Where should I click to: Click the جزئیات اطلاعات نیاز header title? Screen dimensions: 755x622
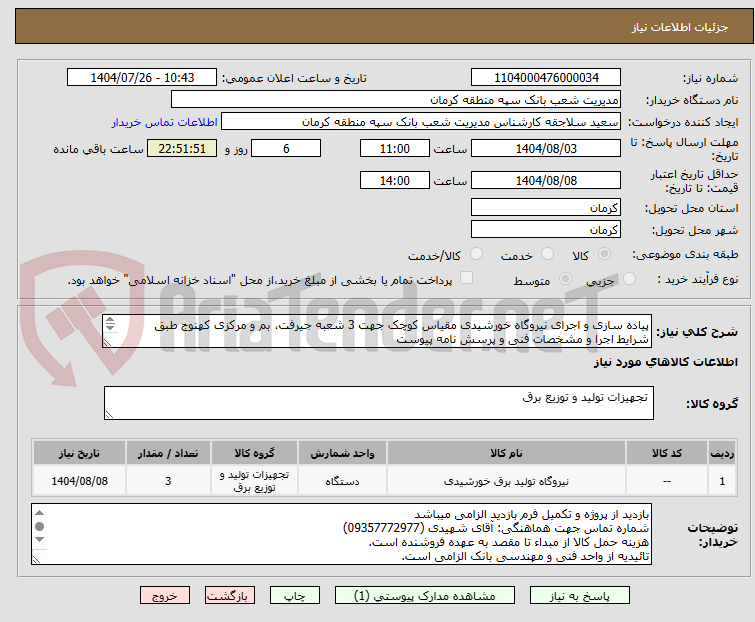(x=680, y=27)
